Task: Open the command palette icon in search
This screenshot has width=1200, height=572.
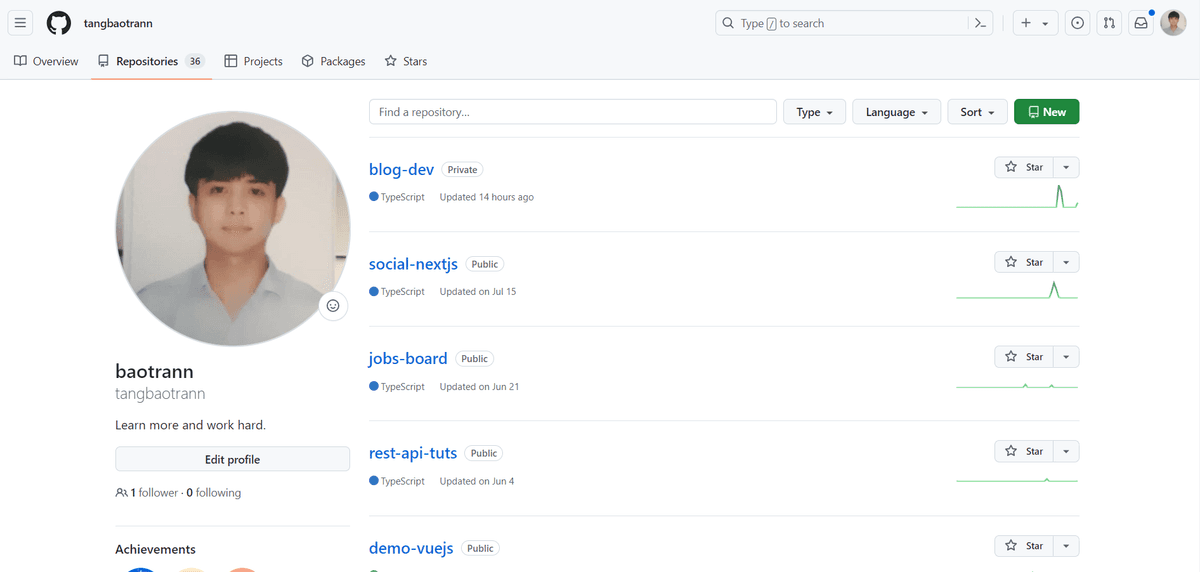Action: tap(981, 23)
